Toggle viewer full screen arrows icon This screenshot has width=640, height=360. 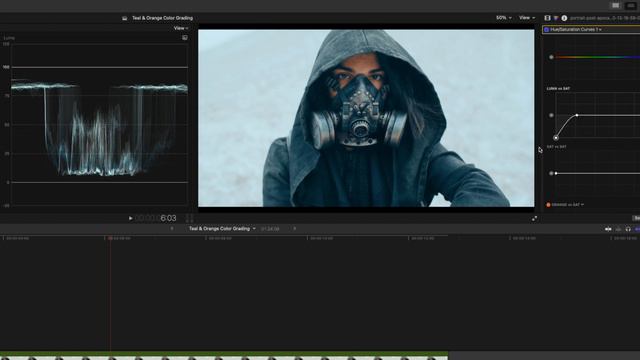pos(534,219)
